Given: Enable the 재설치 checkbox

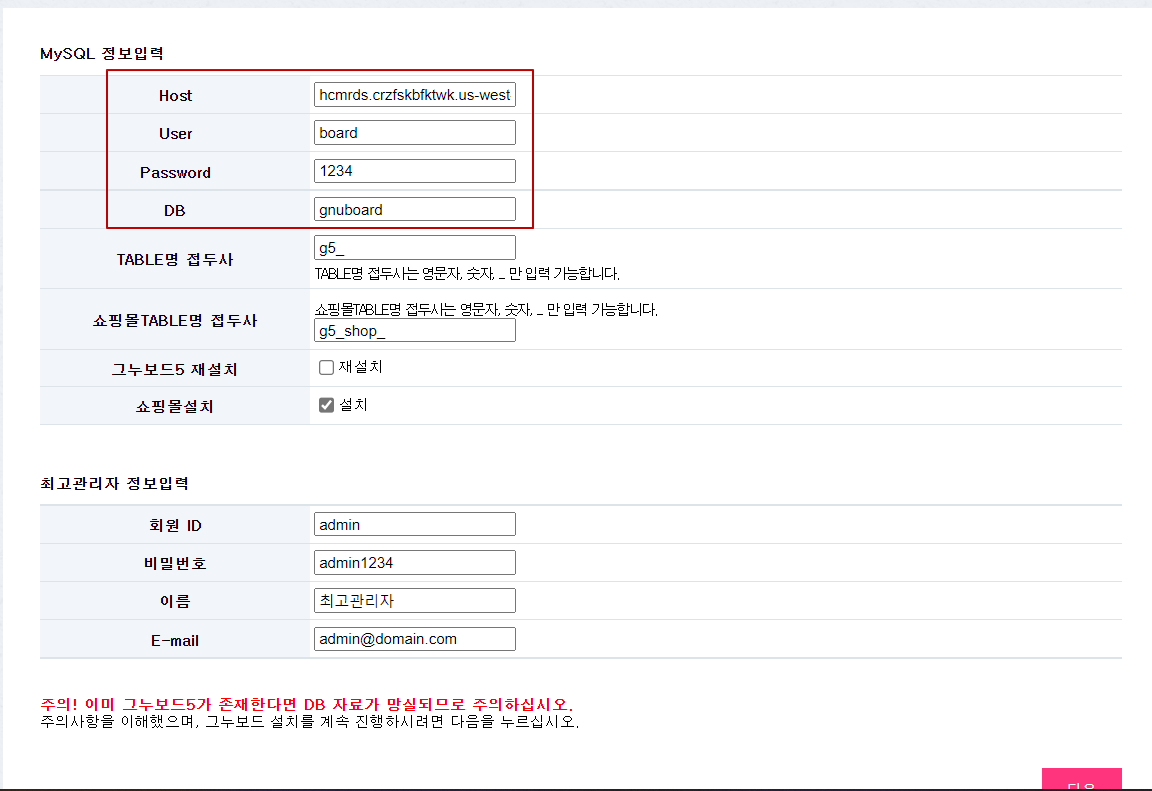Looking at the screenshot, I should [x=326, y=367].
